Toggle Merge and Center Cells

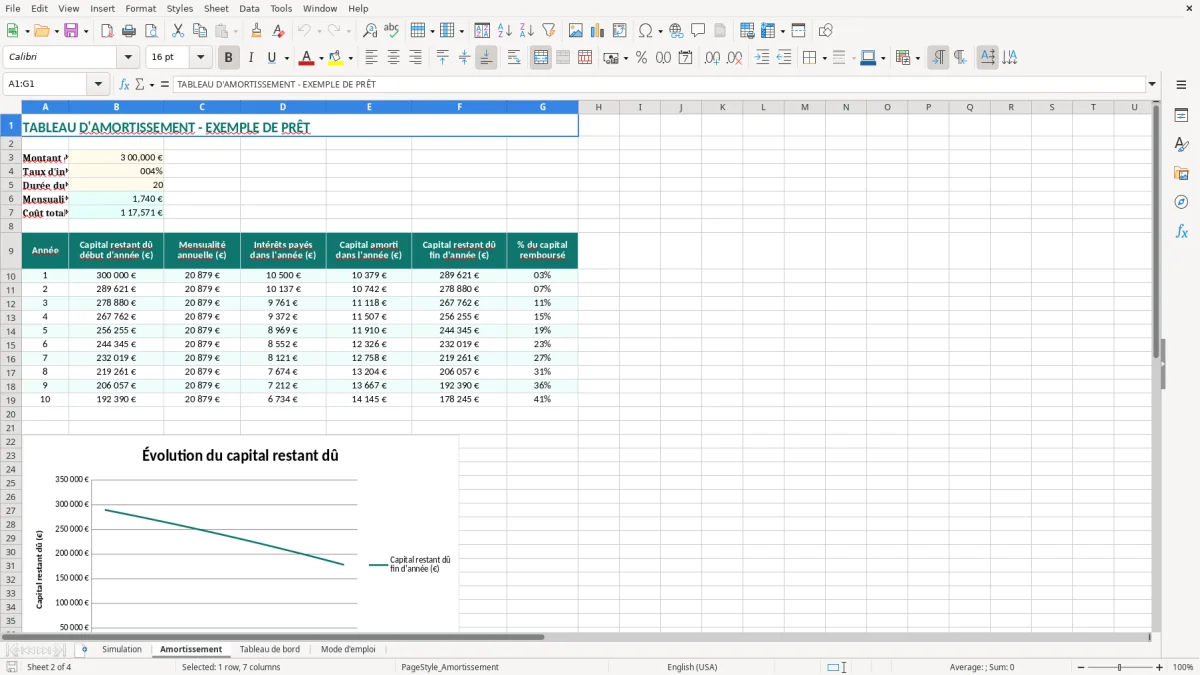(x=541, y=58)
